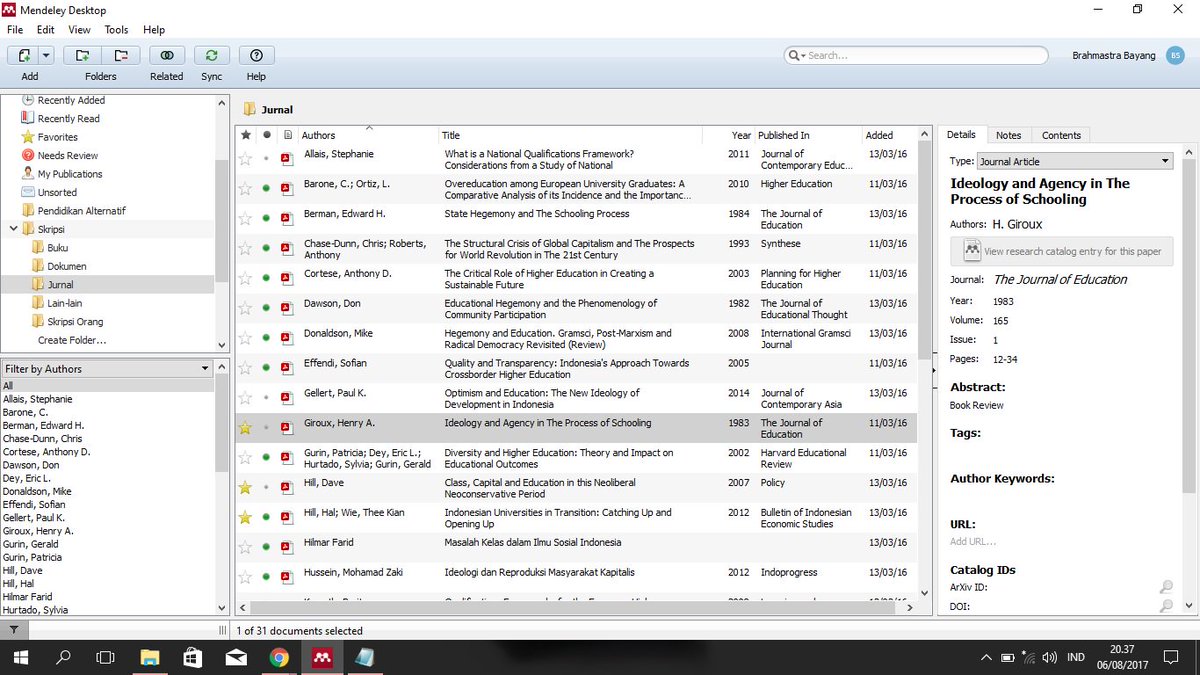This screenshot has width=1200, height=675.
Task: Click the filter funnel icon in status bar
Action: tap(13, 630)
